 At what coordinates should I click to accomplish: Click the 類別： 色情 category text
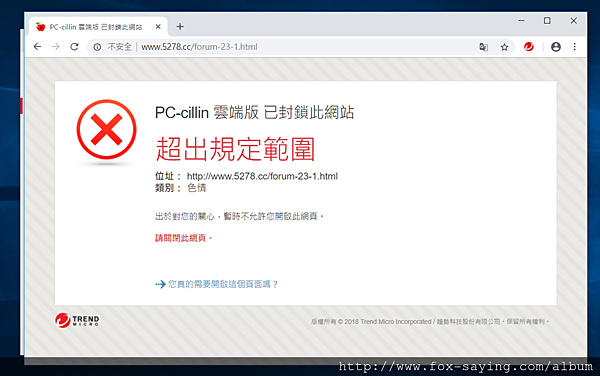click(x=181, y=188)
